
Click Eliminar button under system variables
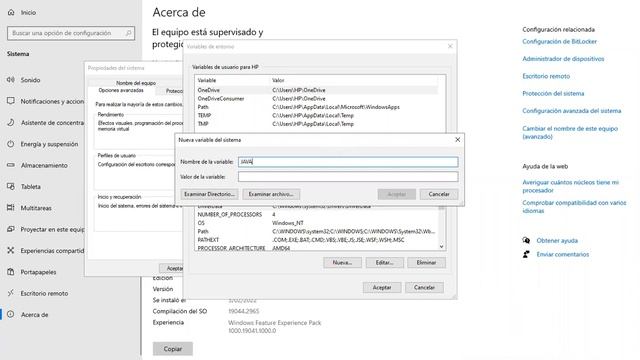tap(427, 262)
